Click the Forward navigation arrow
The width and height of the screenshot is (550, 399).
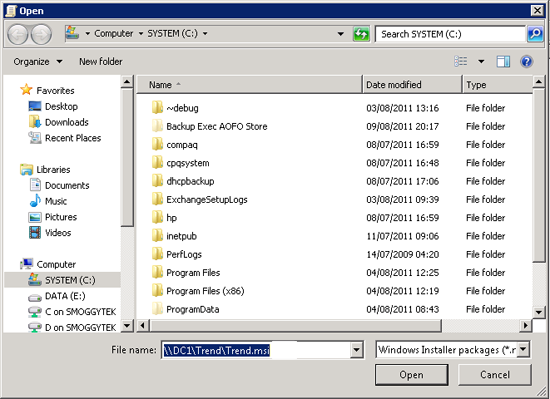click(41, 34)
